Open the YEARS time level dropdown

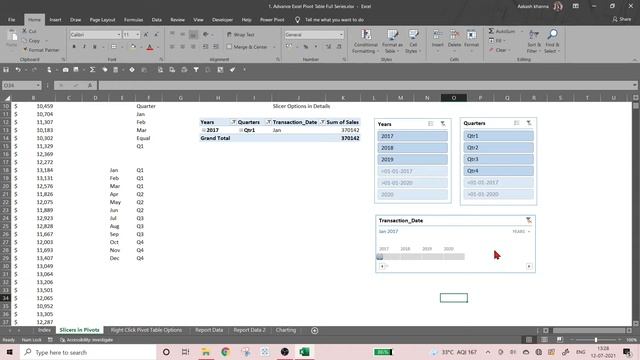521,231
